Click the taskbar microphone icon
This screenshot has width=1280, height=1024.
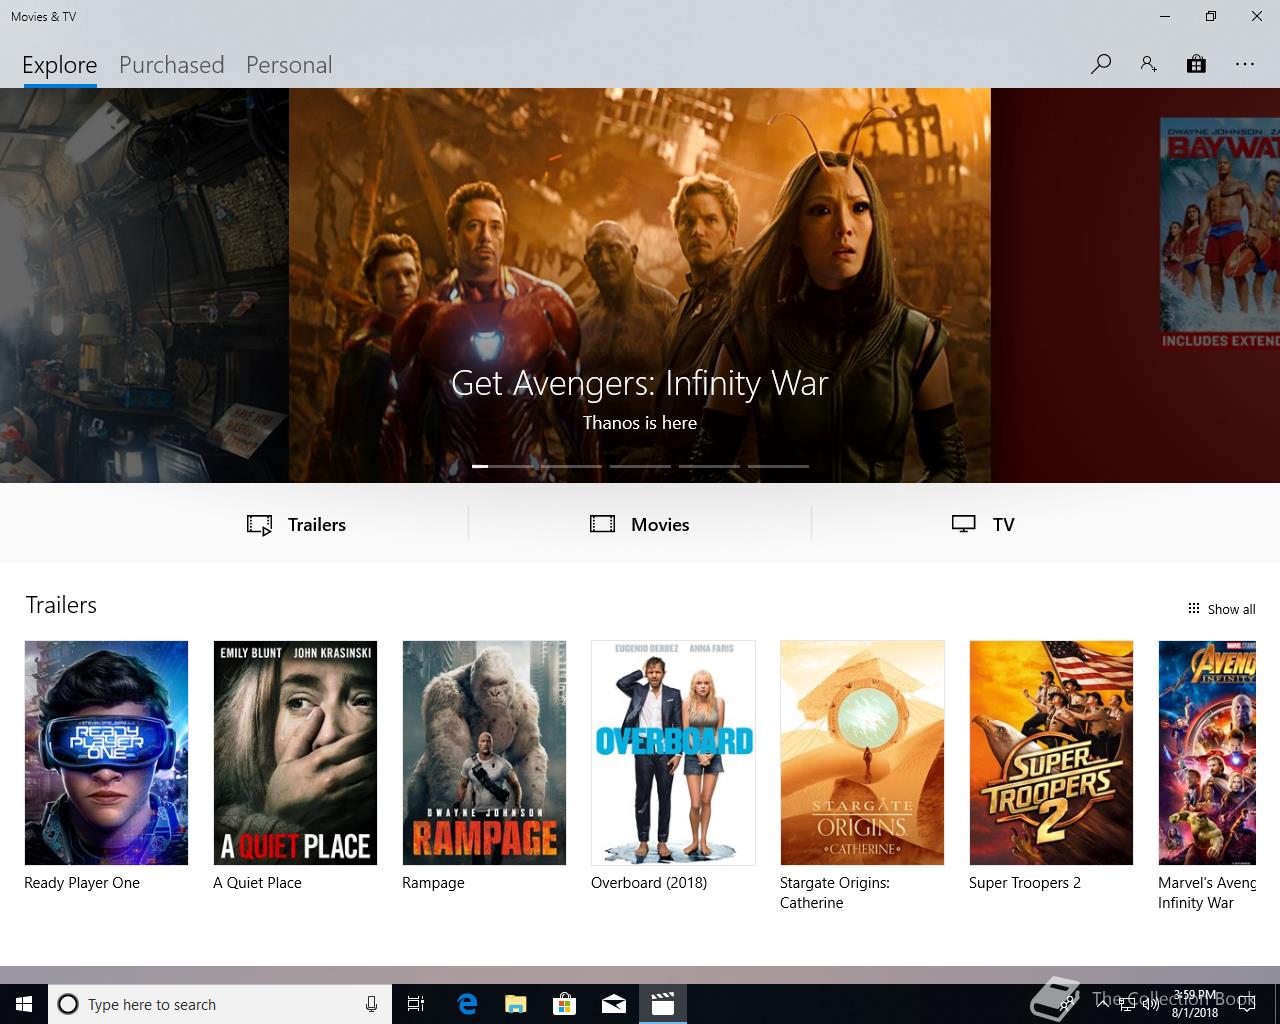click(371, 1004)
